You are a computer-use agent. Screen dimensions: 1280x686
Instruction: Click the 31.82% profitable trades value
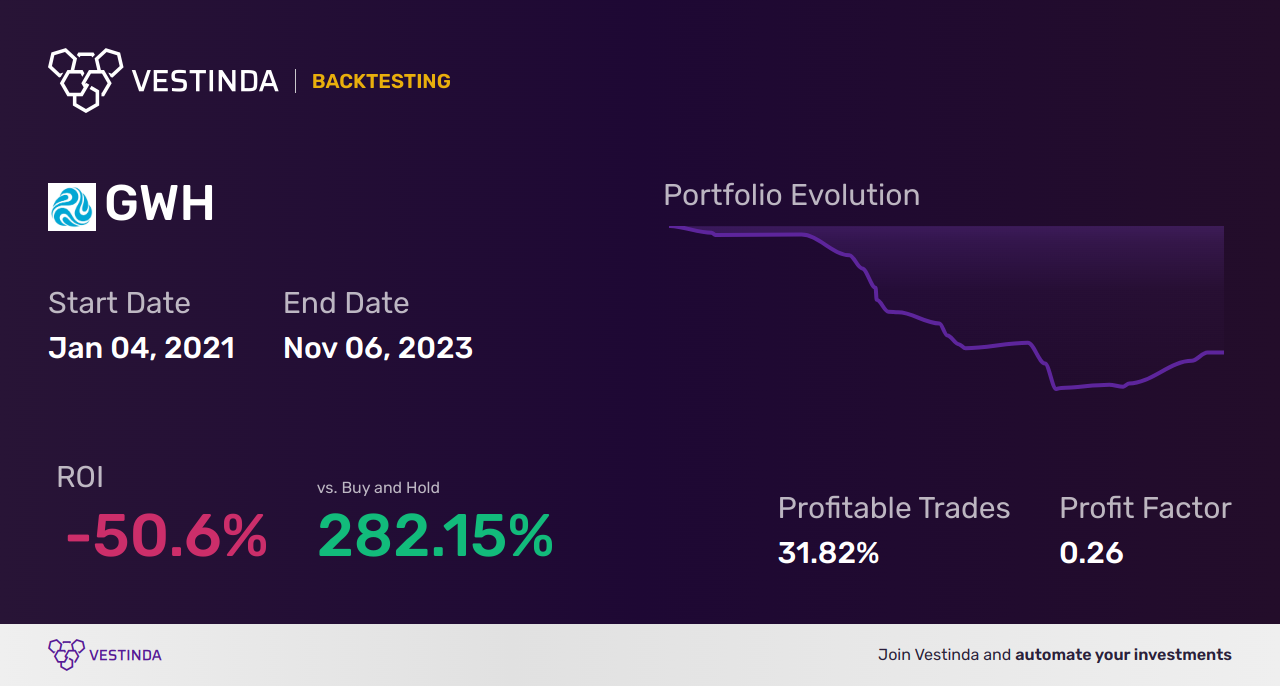click(x=828, y=552)
